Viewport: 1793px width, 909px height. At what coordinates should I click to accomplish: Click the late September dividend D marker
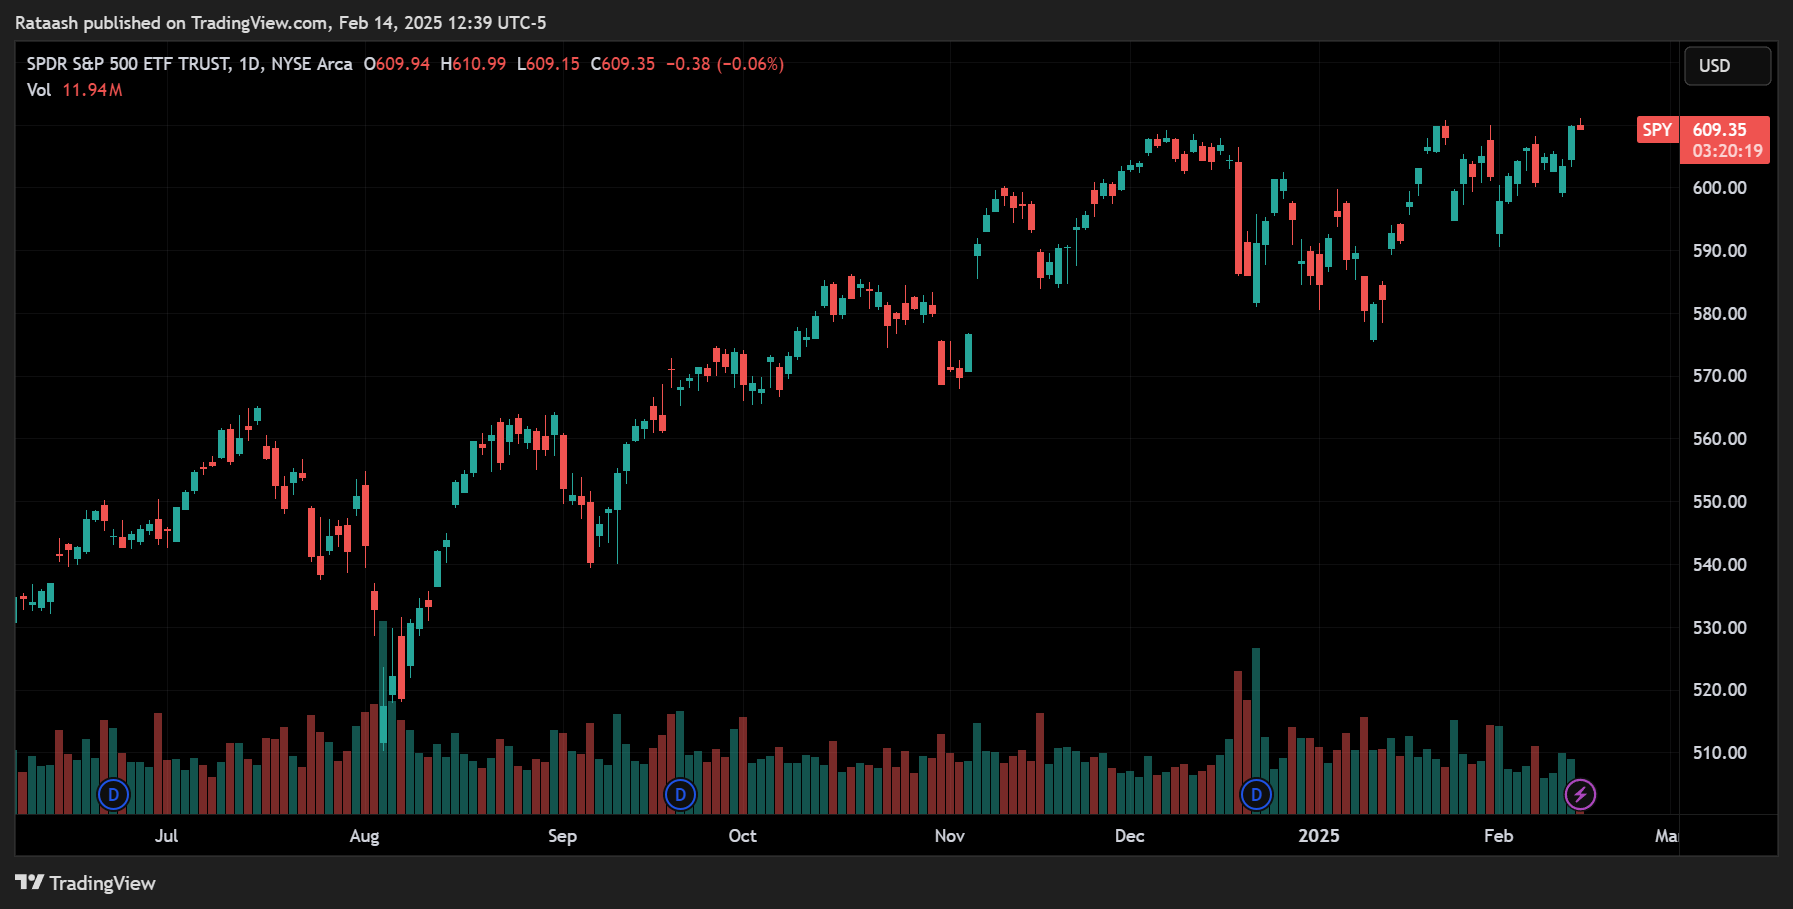point(680,795)
